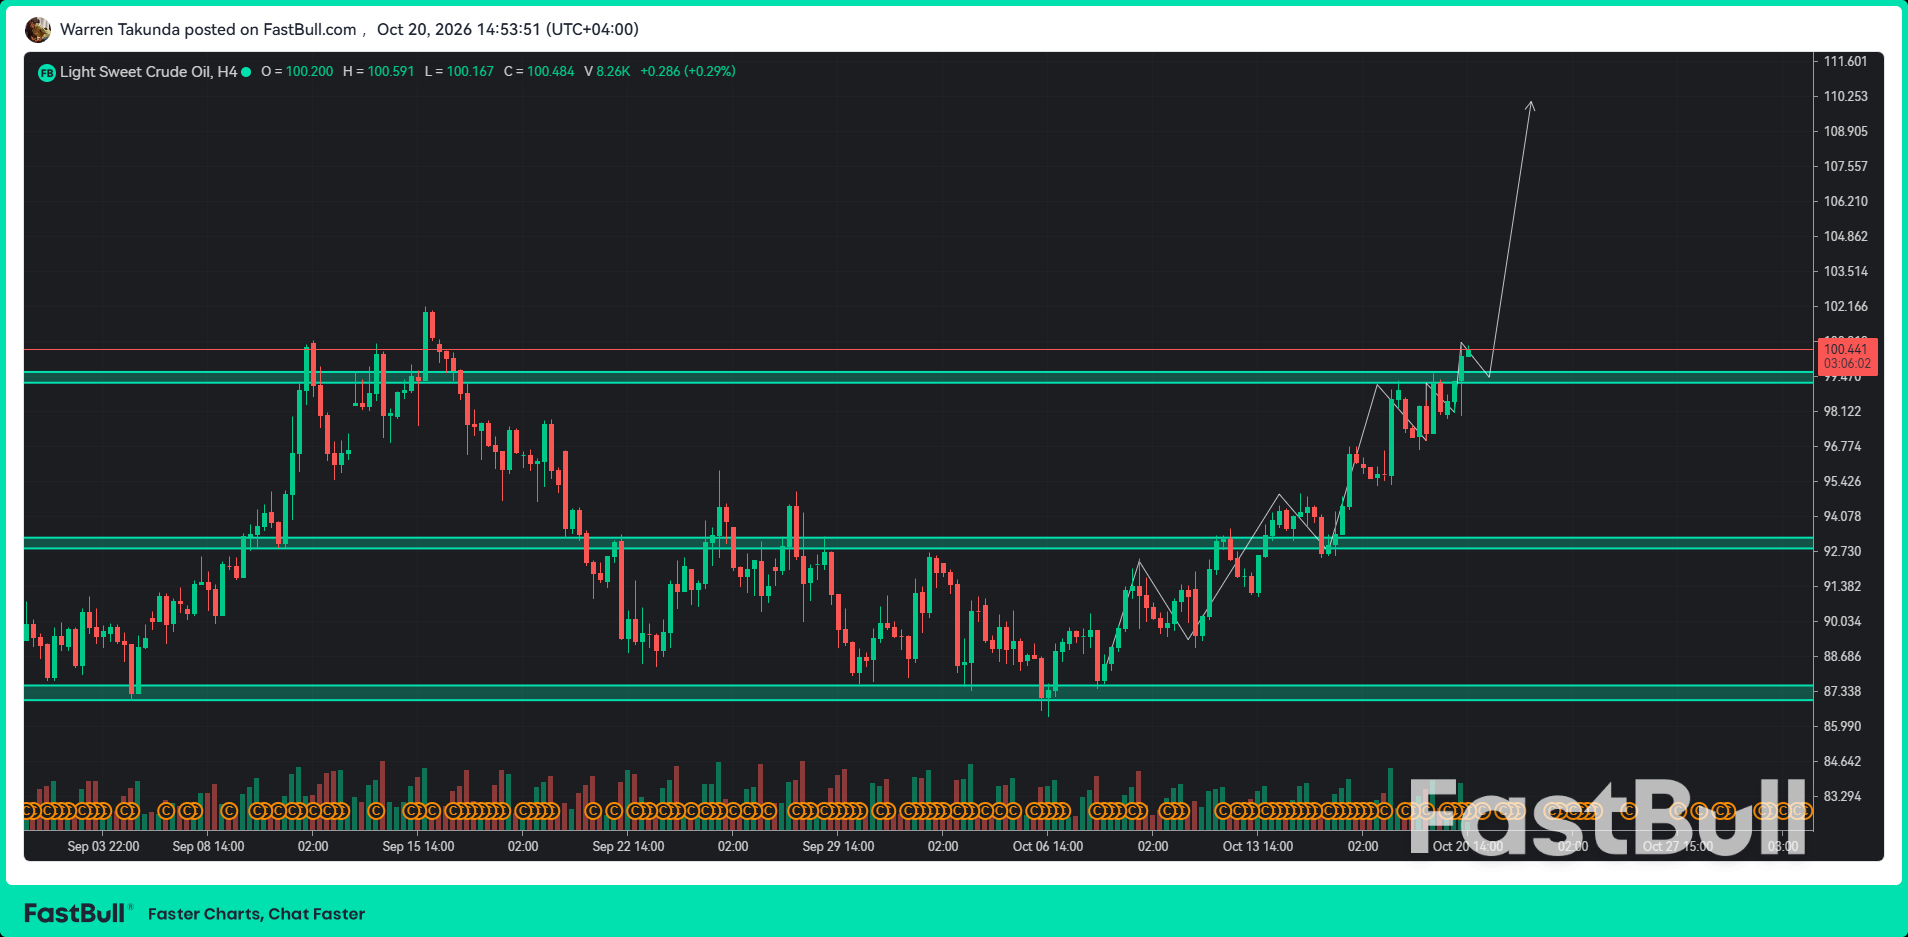Click the '102.166' price axis label
The height and width of the screenshot is (937, 1908).
tap(1845, 307)
